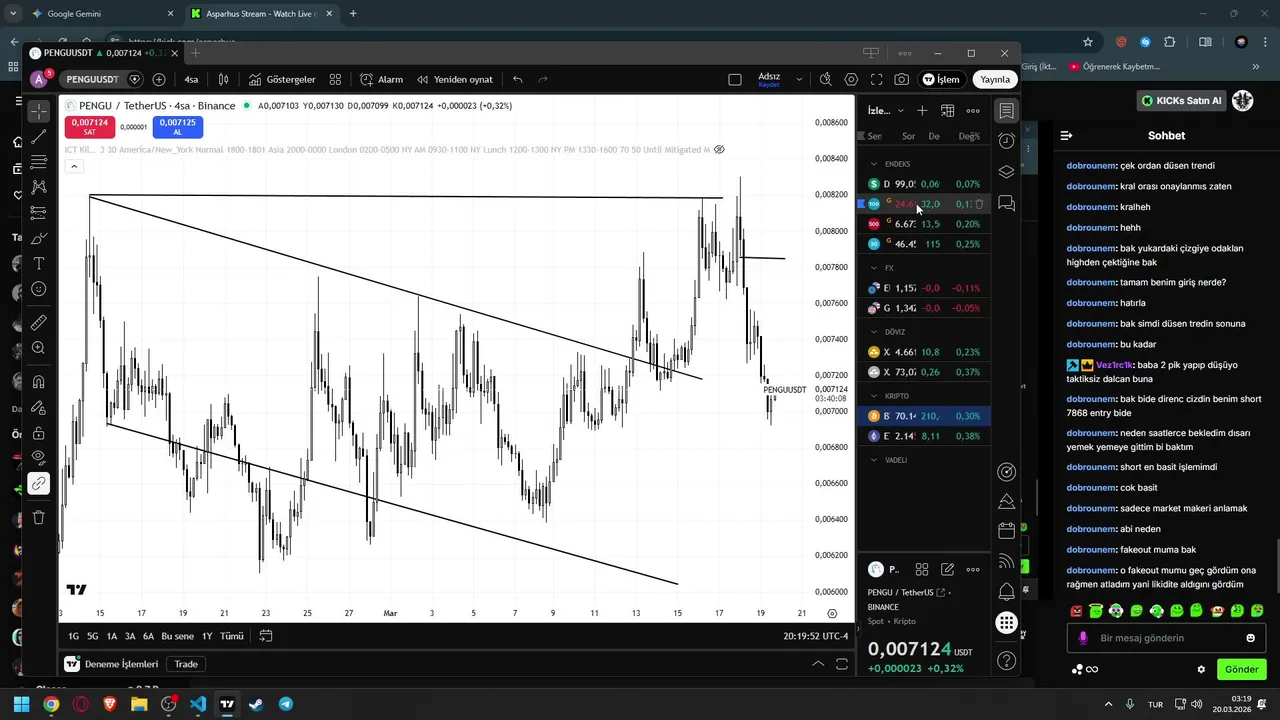Toggle stay-in-drawing-mode pencil lock
Screen dimensions: 1280x720
coord(38,407)
